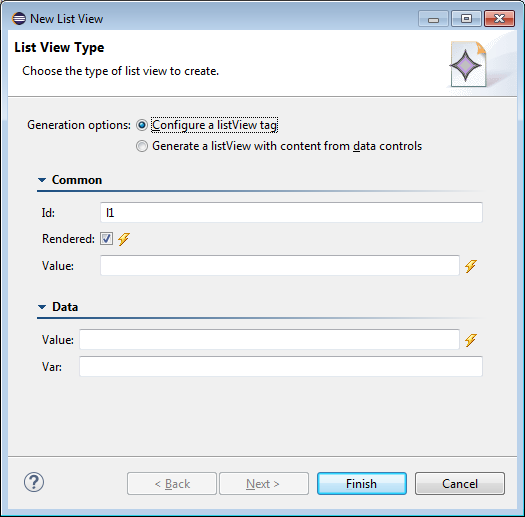Click the disabled Back button
This screenshot has height=517, width=525.
(172, 484)
